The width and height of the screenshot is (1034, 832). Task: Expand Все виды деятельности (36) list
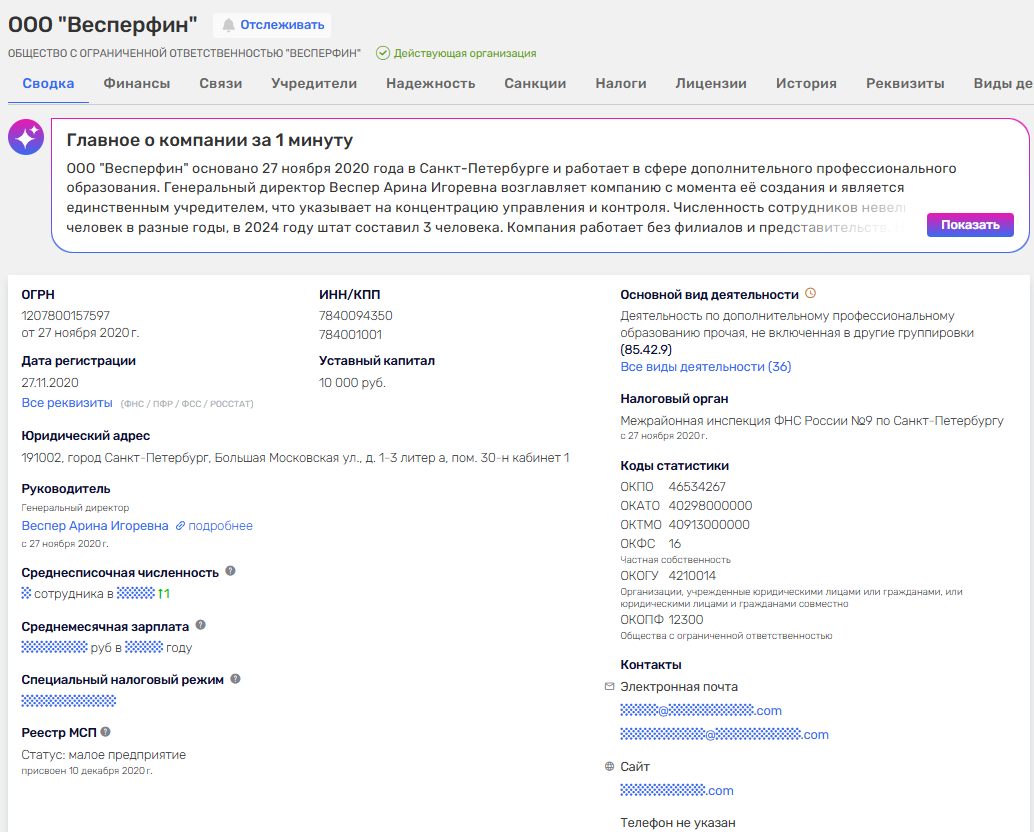pos(705,367)
